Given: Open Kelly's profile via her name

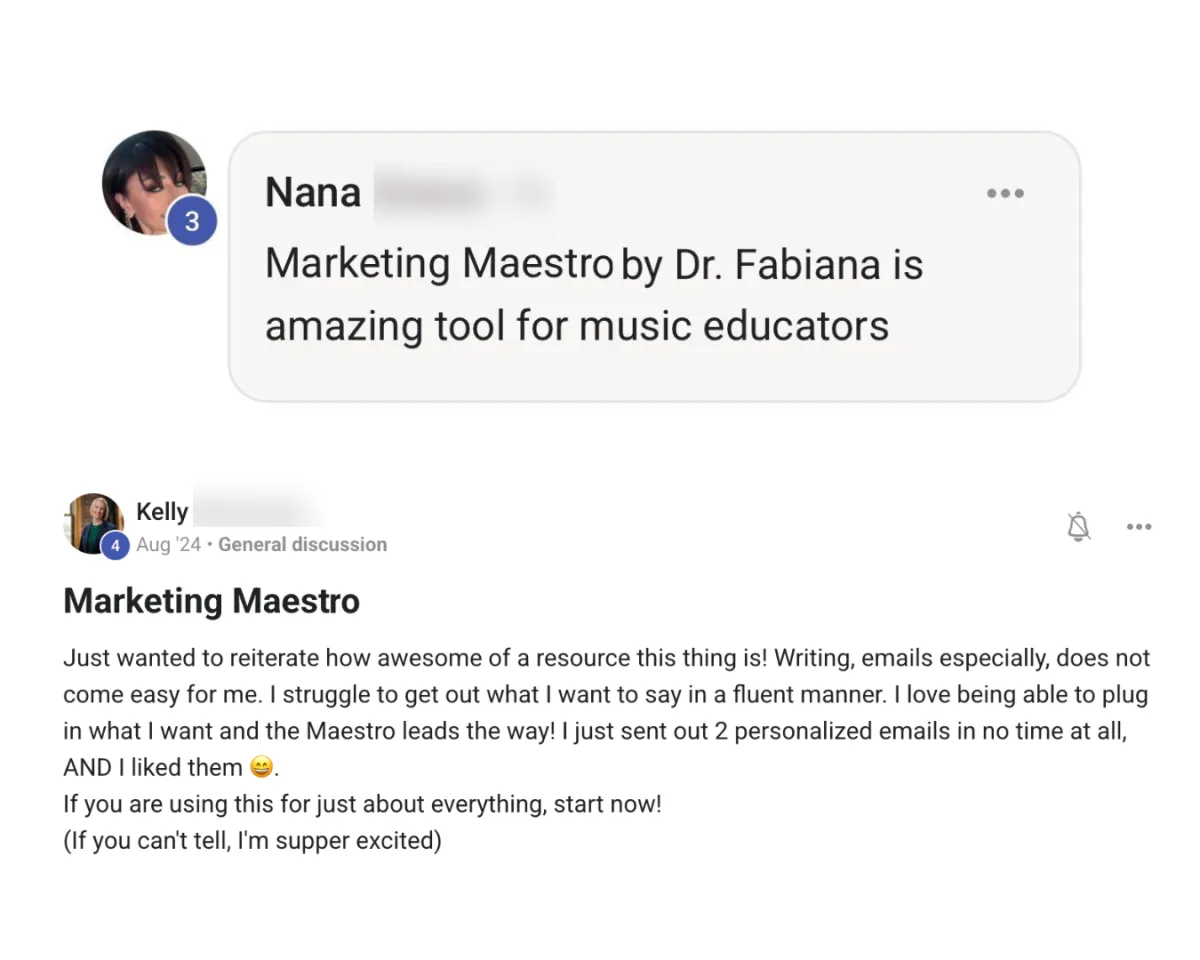Looking at the screenshot, I should 162,512.
